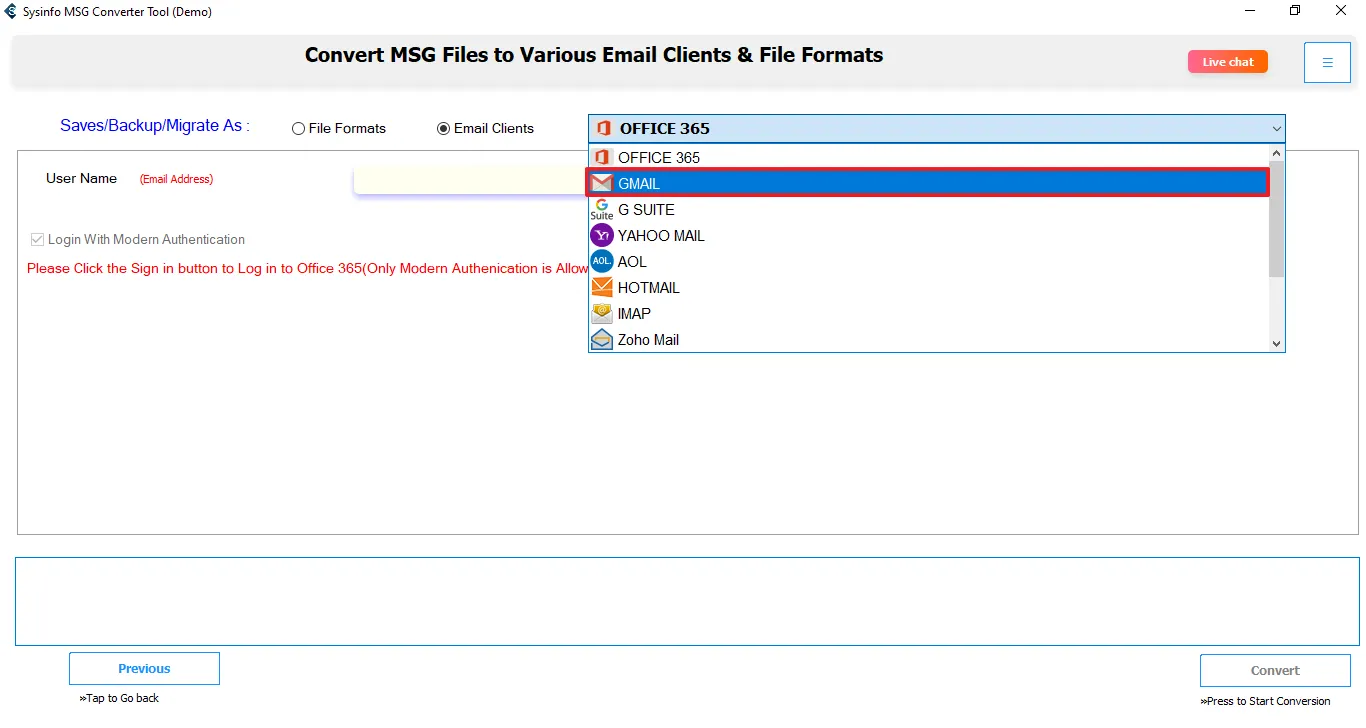Click the purple Yahoo Mail icon
The height and width of the screenshot is (728, 1366).
602,236
